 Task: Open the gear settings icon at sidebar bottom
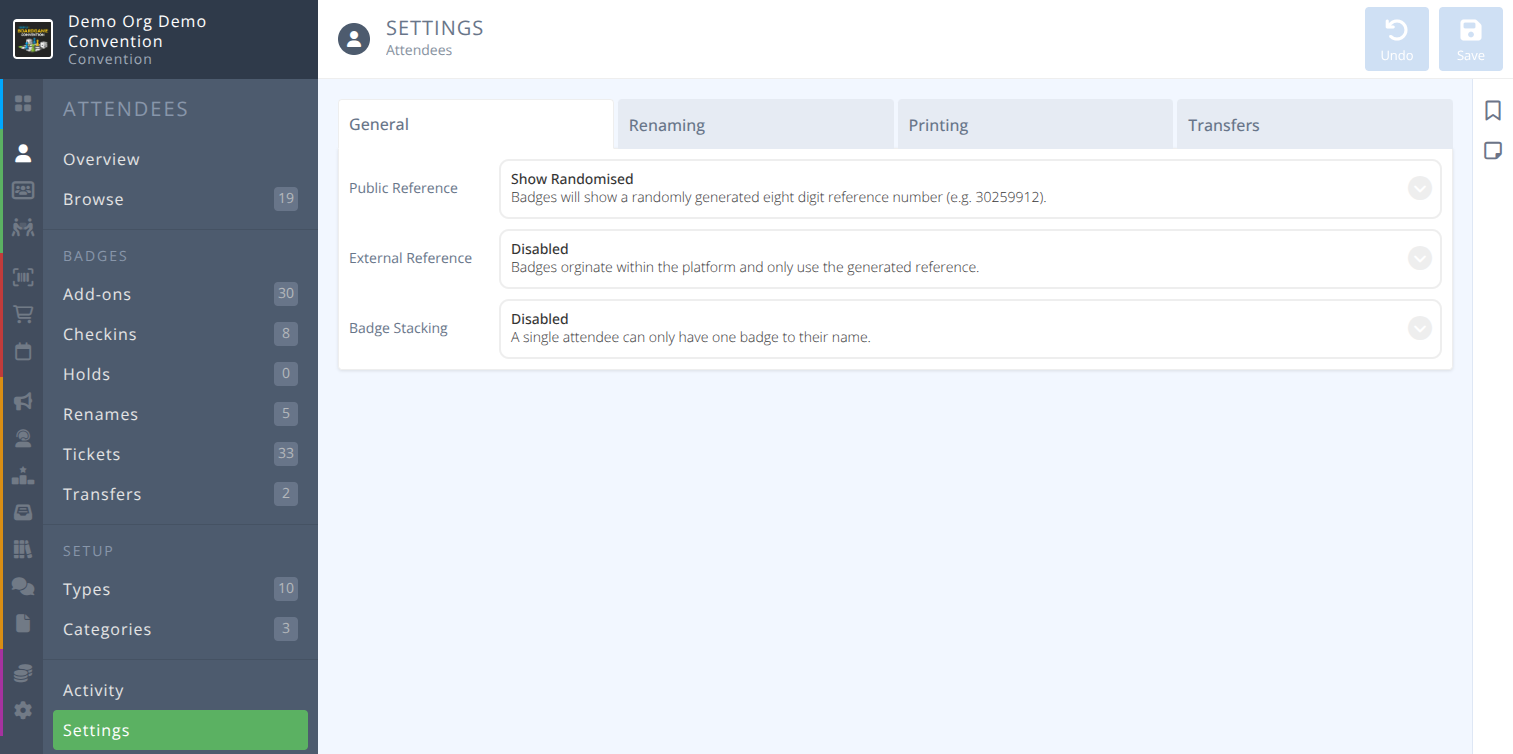coord(23,707)
